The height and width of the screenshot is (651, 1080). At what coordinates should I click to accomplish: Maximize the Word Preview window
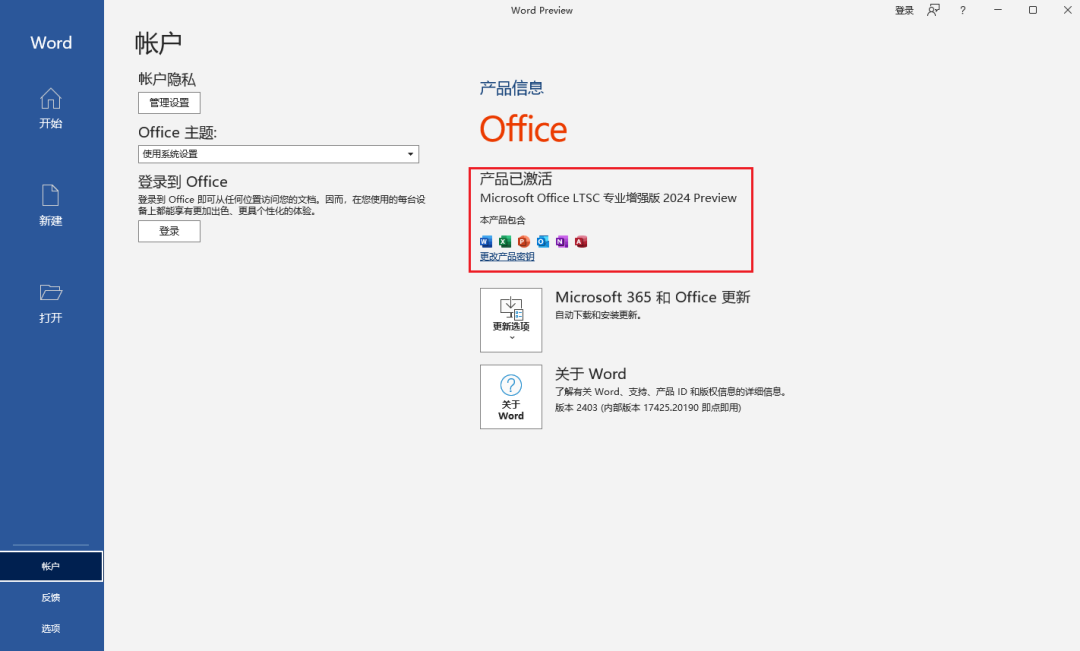1032,10
